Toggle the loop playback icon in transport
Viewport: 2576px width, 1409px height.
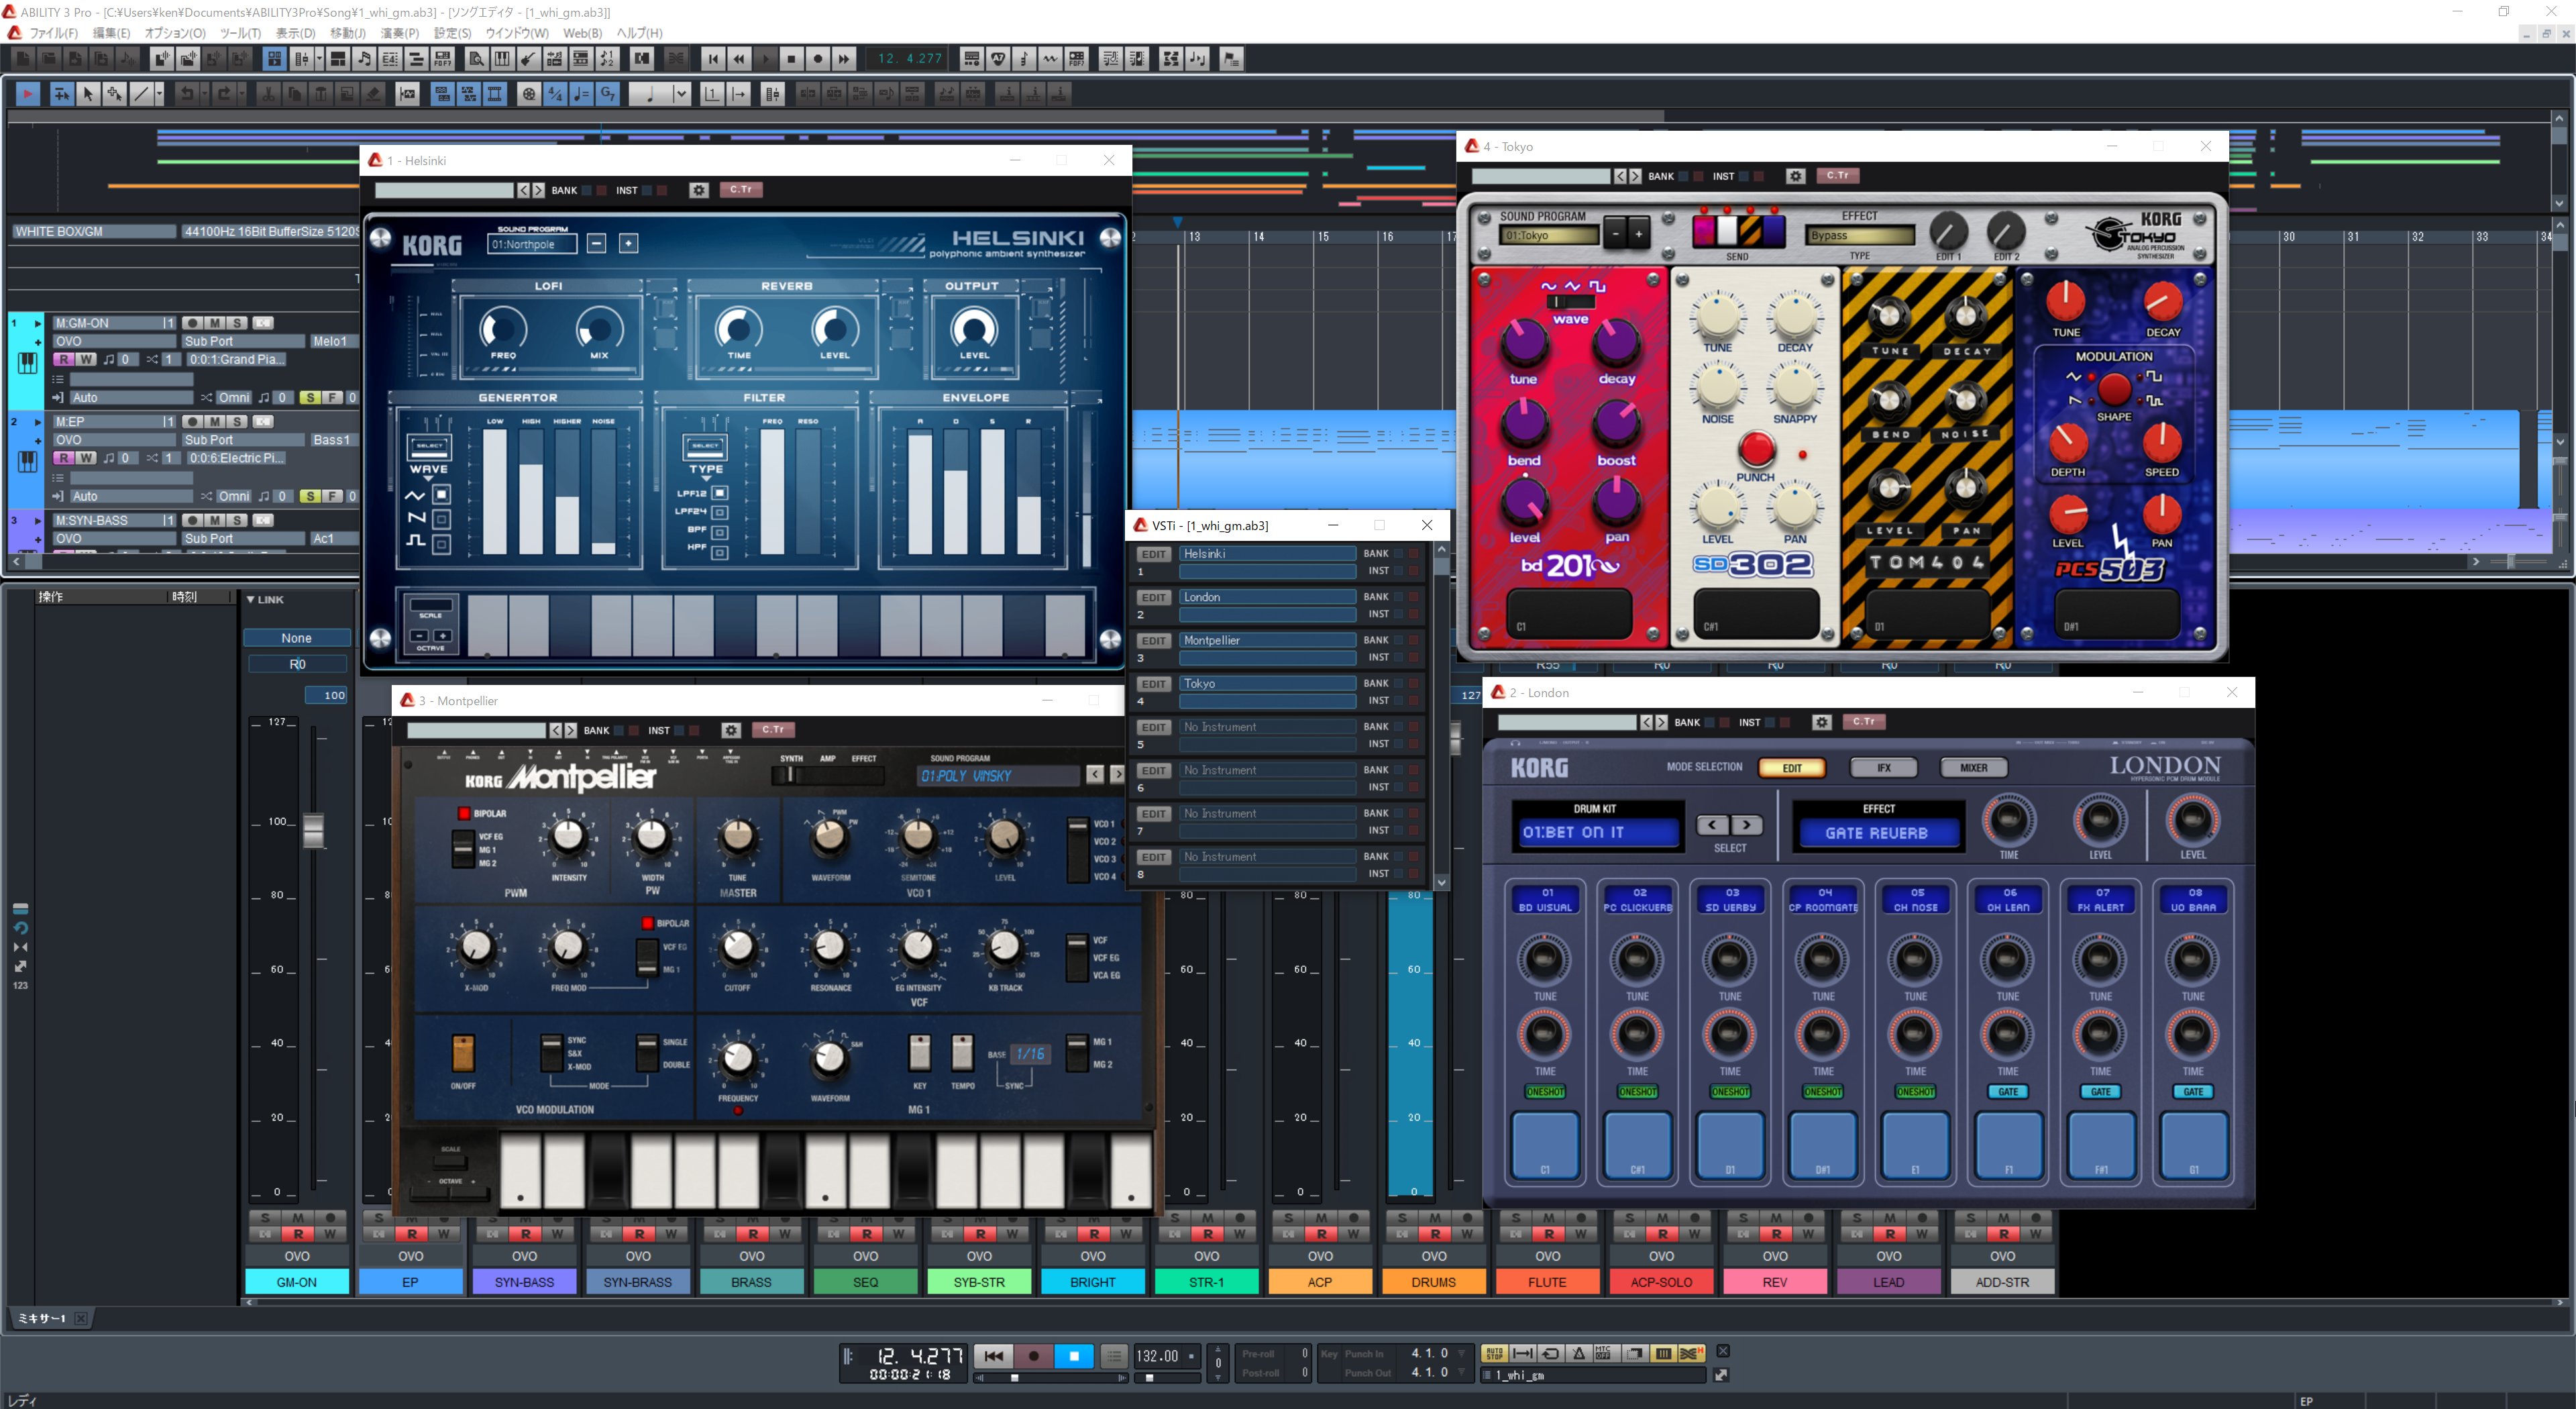click(x=1550, y=1353)
